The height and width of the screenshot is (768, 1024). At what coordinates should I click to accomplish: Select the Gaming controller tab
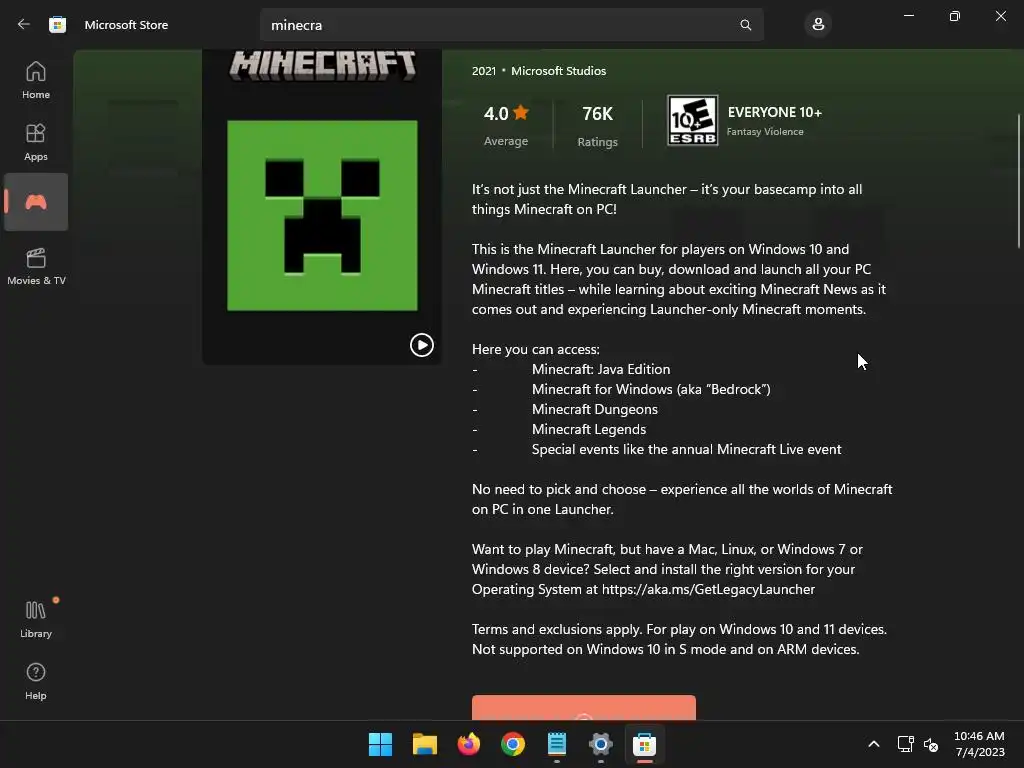click(x=36, y=202)
